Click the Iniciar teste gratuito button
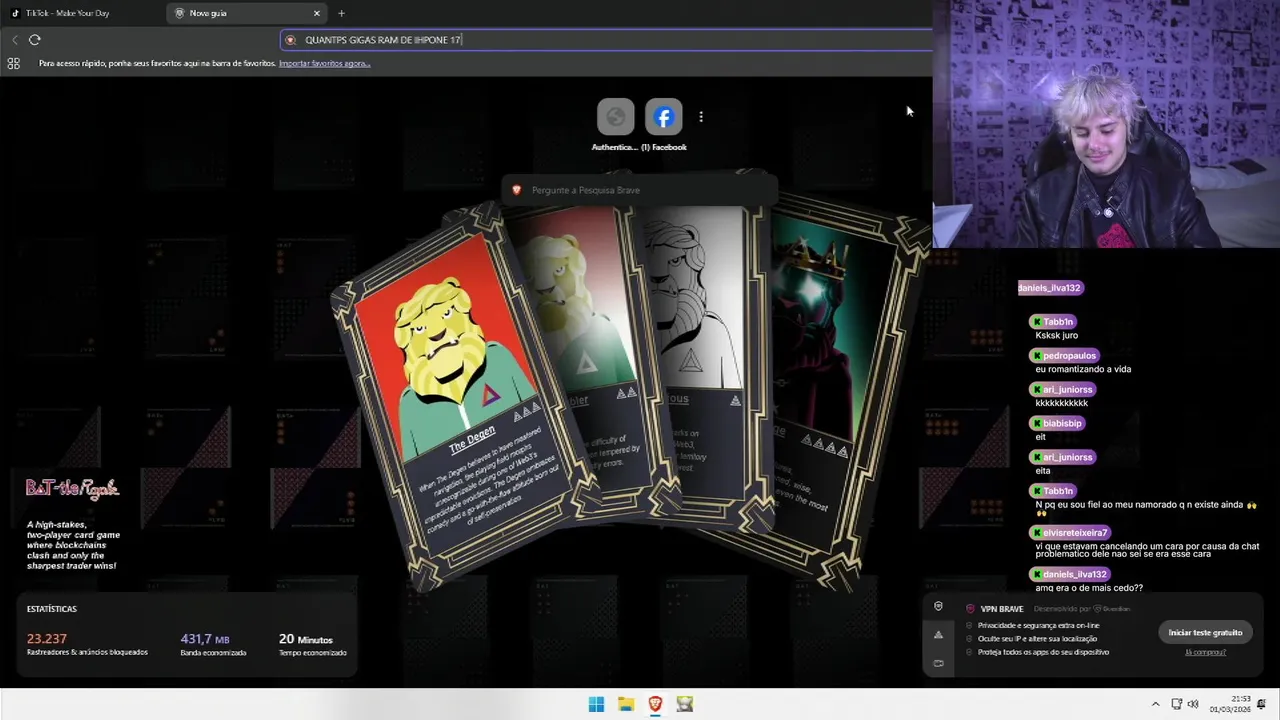The image size is (1280, 720). (1205, 632)
